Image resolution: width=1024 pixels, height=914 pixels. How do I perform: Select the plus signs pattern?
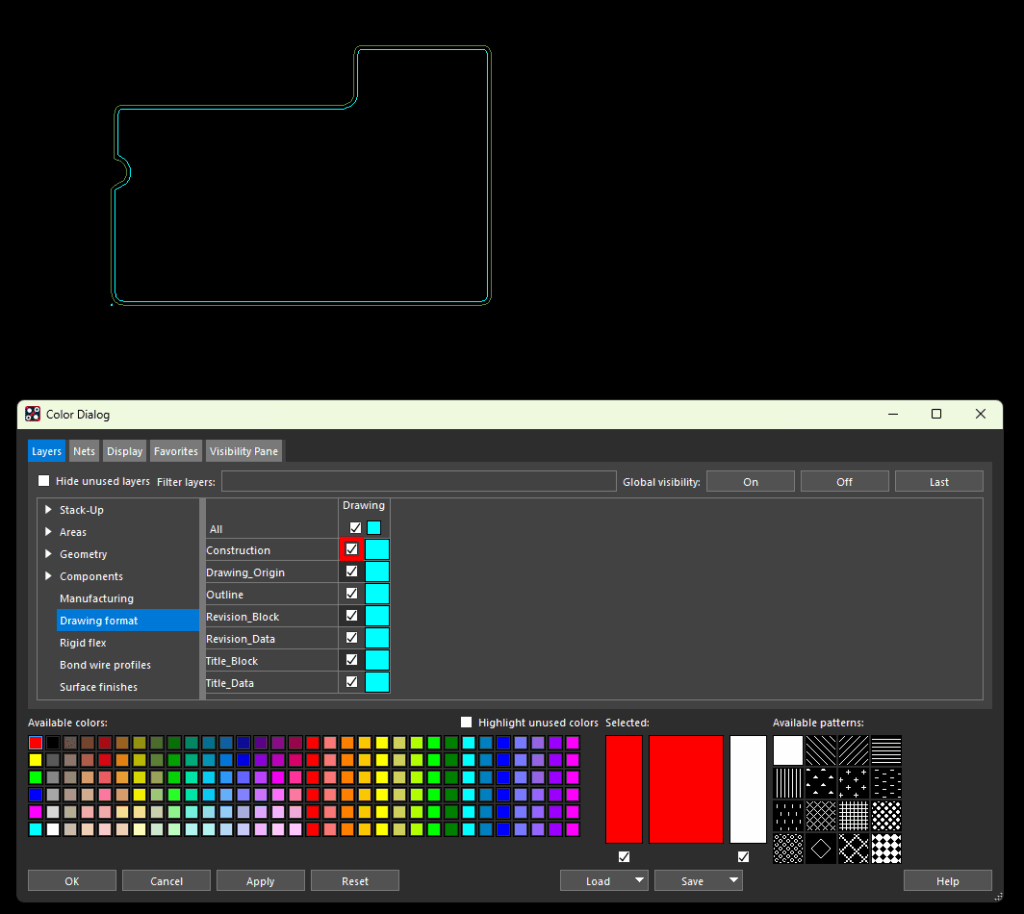[853, 783]
